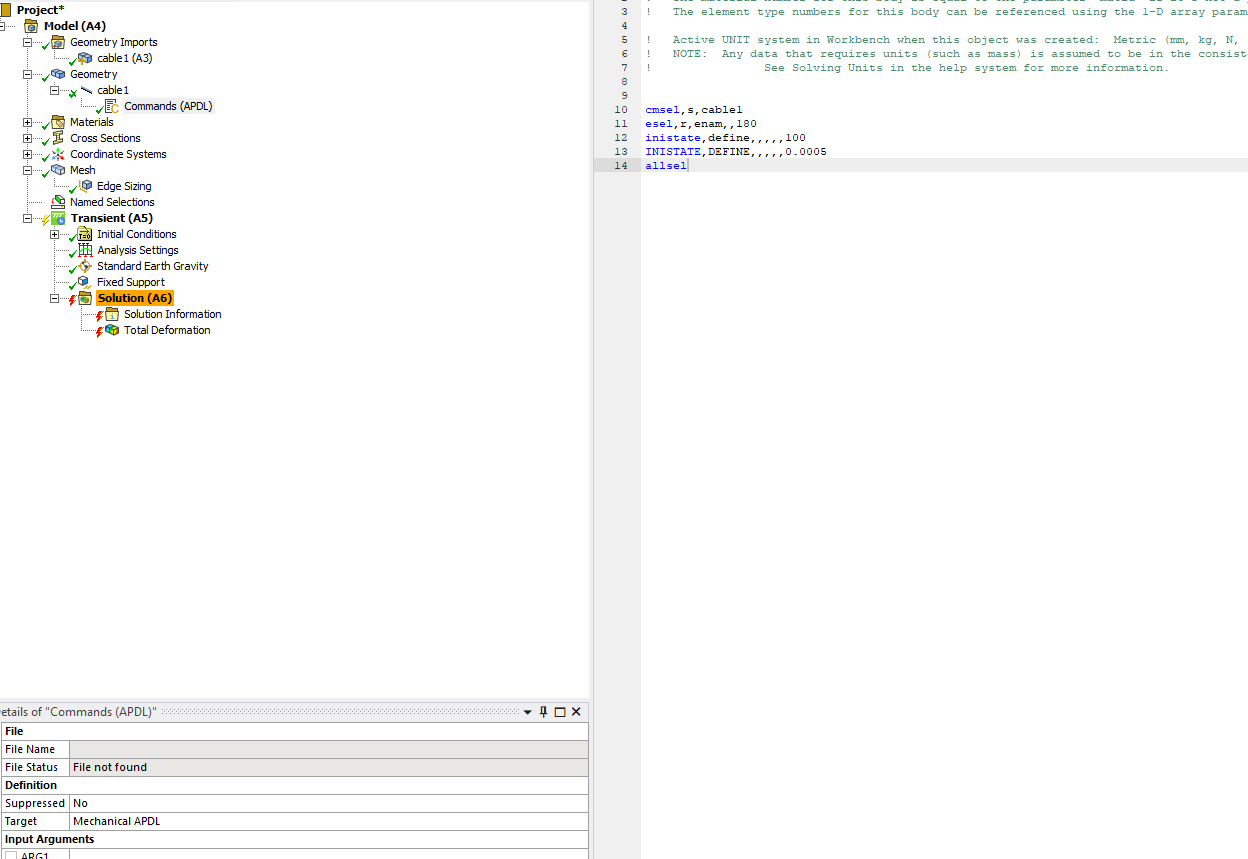This screenshot has width=1248, height=859.
Task: Click the Total Deformation result icon
Action: 112,330
